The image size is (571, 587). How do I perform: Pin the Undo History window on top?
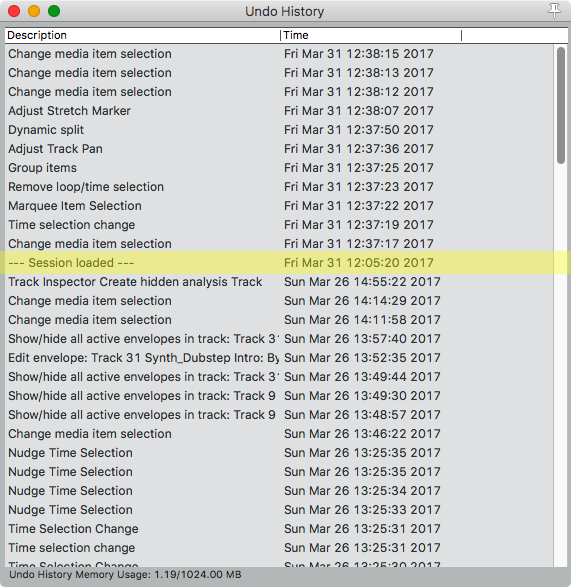(554, 10)
